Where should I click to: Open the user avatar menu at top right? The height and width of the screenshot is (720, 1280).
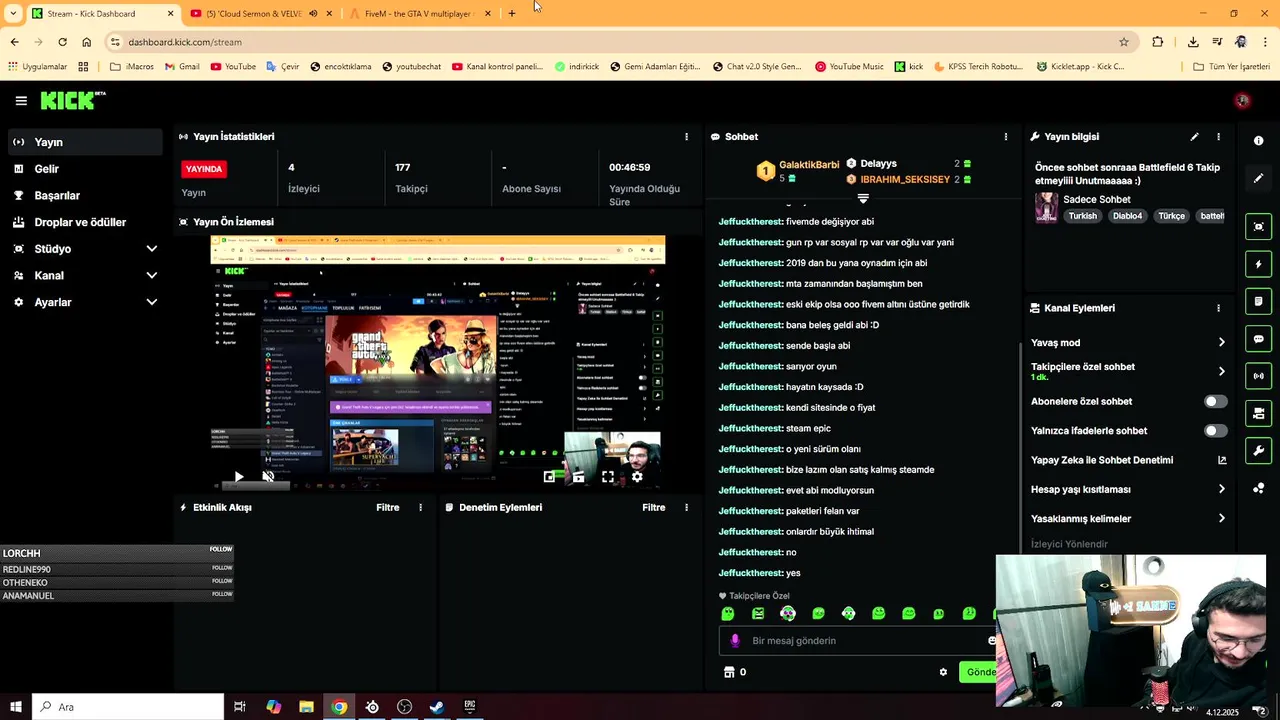click(1242, 101)
